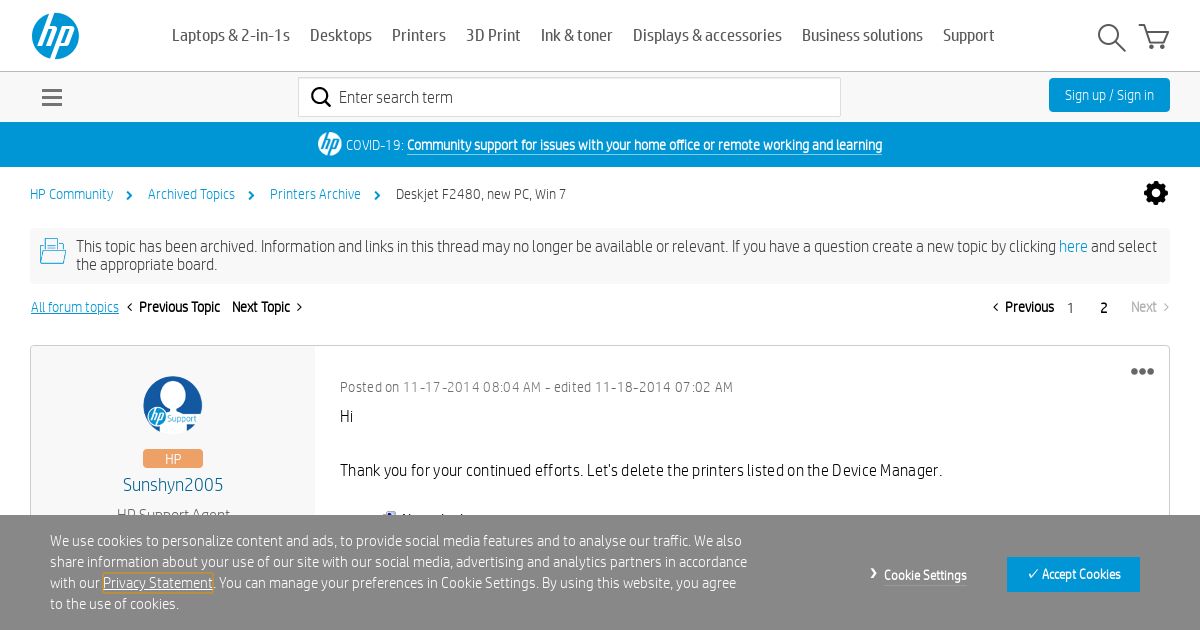Open All forum topics link
Viewport: 1200px width, 630px height.
(x=75, y=307)
